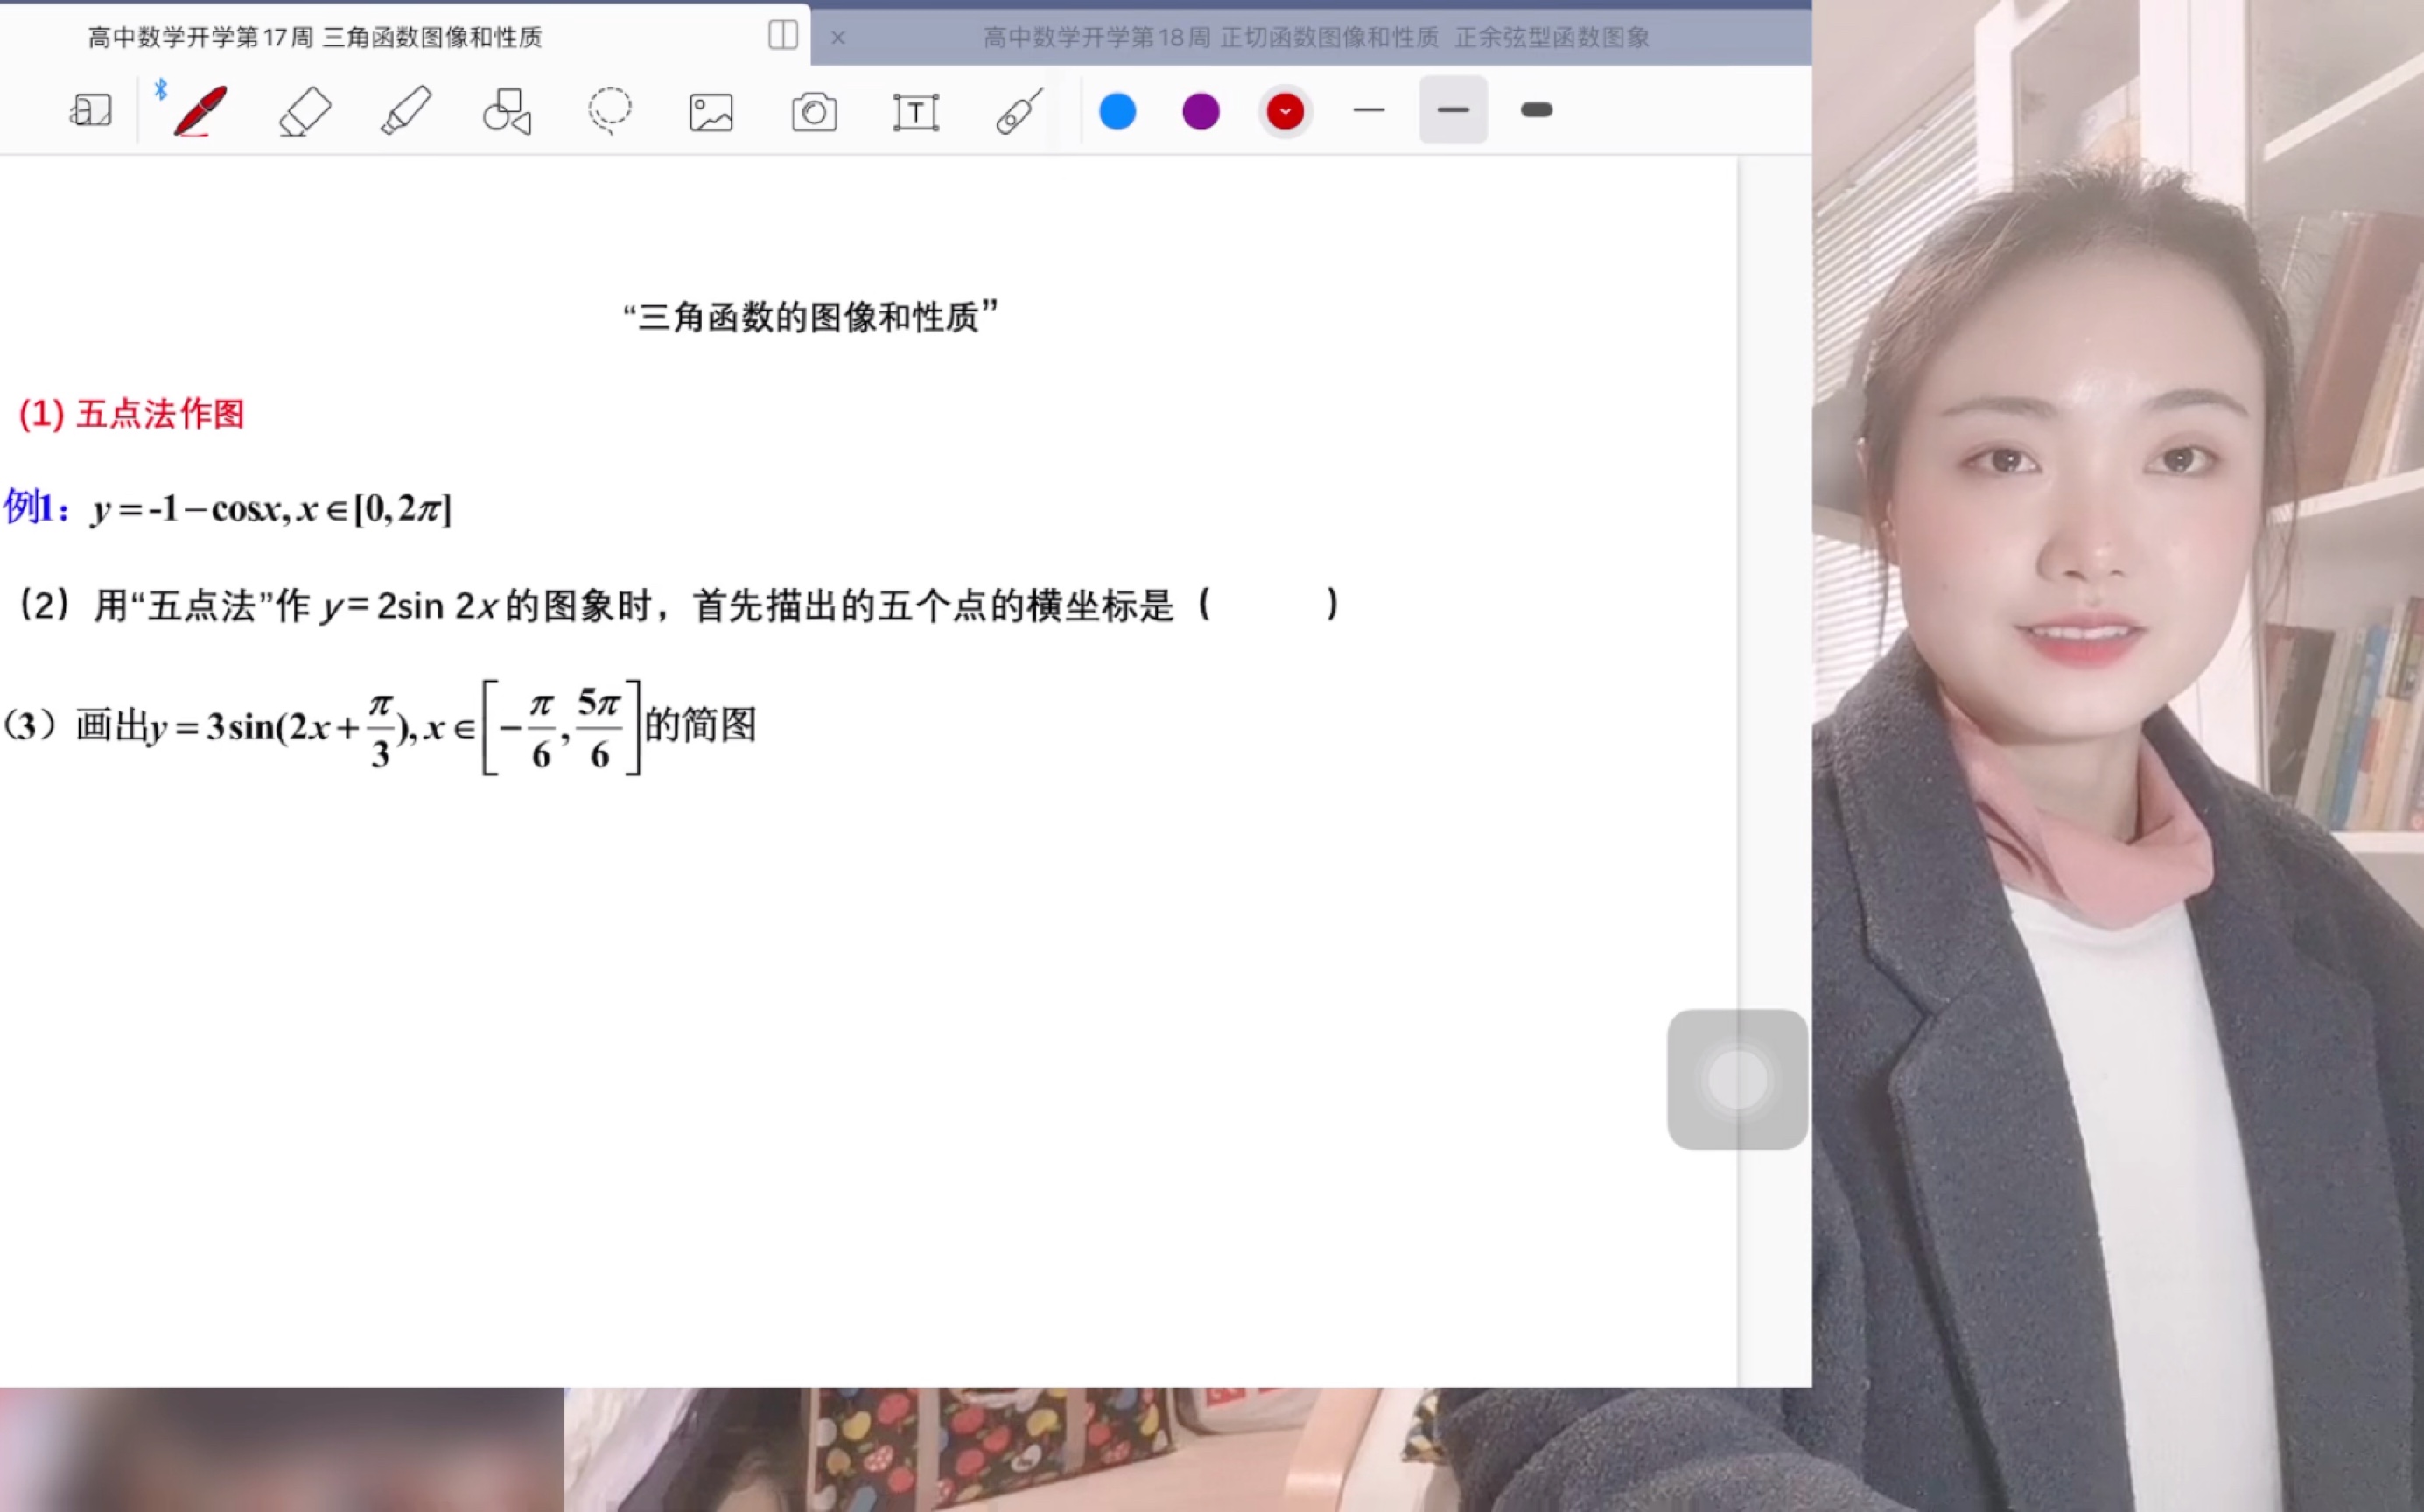Switch to 第17周 三角函数图像和性质 tab
This screenshot has width=2424, height=1512.
click(315, 38)
